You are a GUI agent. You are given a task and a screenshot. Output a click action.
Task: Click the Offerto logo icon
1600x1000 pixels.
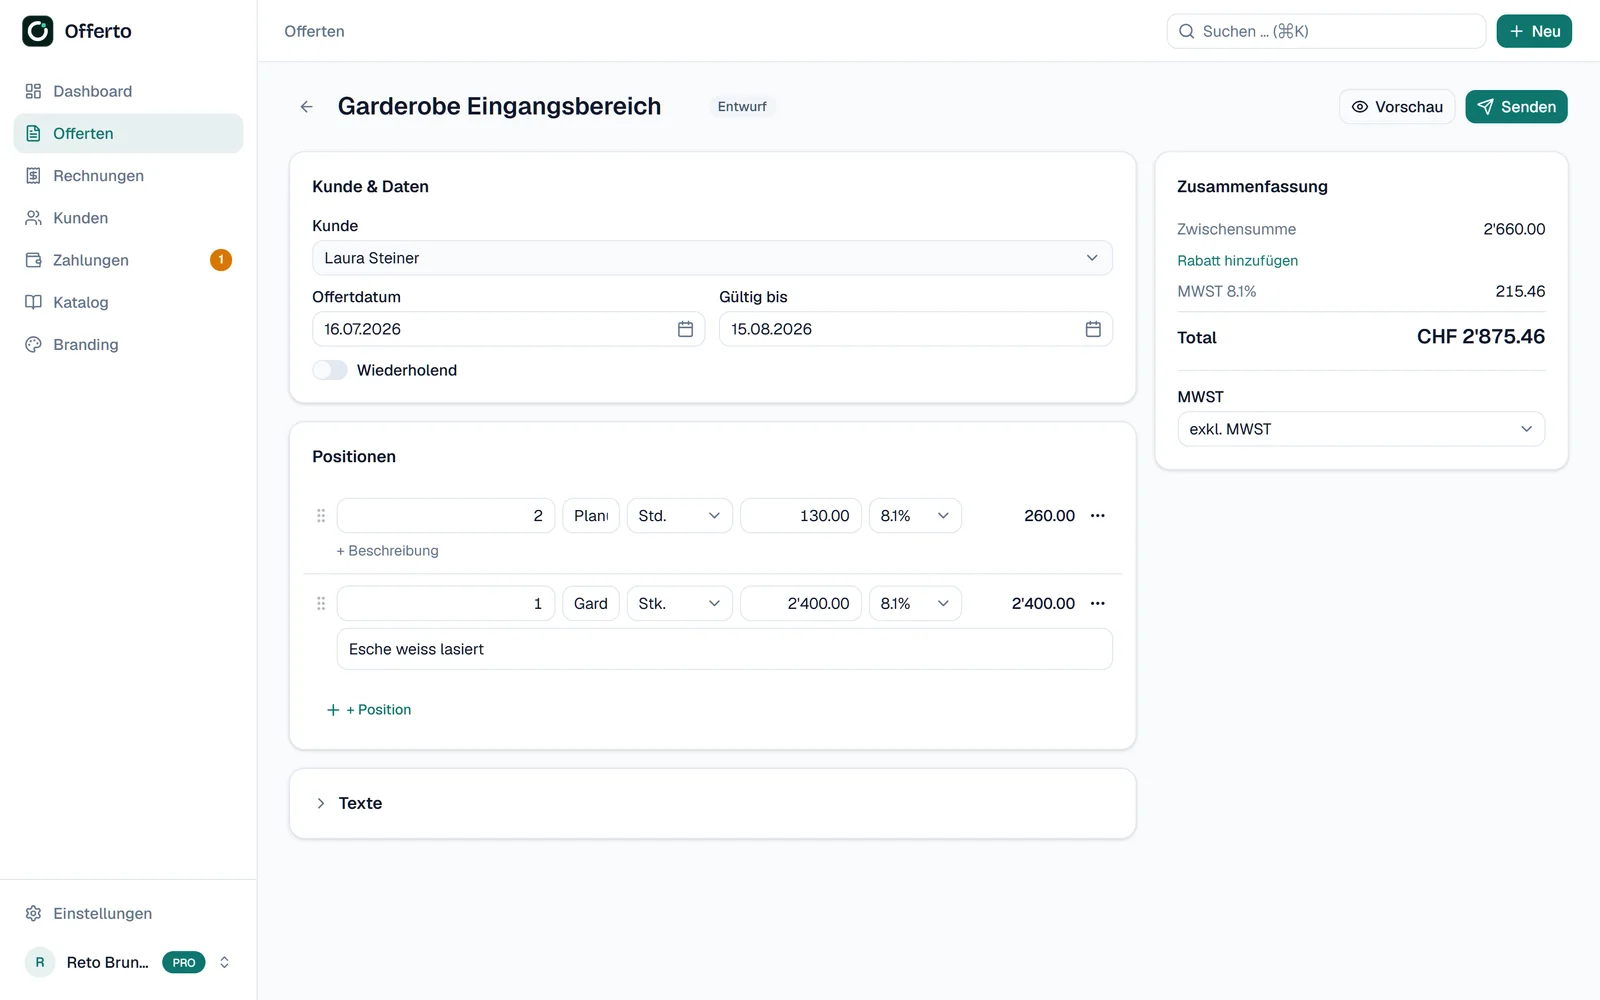click(x=38, y=31)
